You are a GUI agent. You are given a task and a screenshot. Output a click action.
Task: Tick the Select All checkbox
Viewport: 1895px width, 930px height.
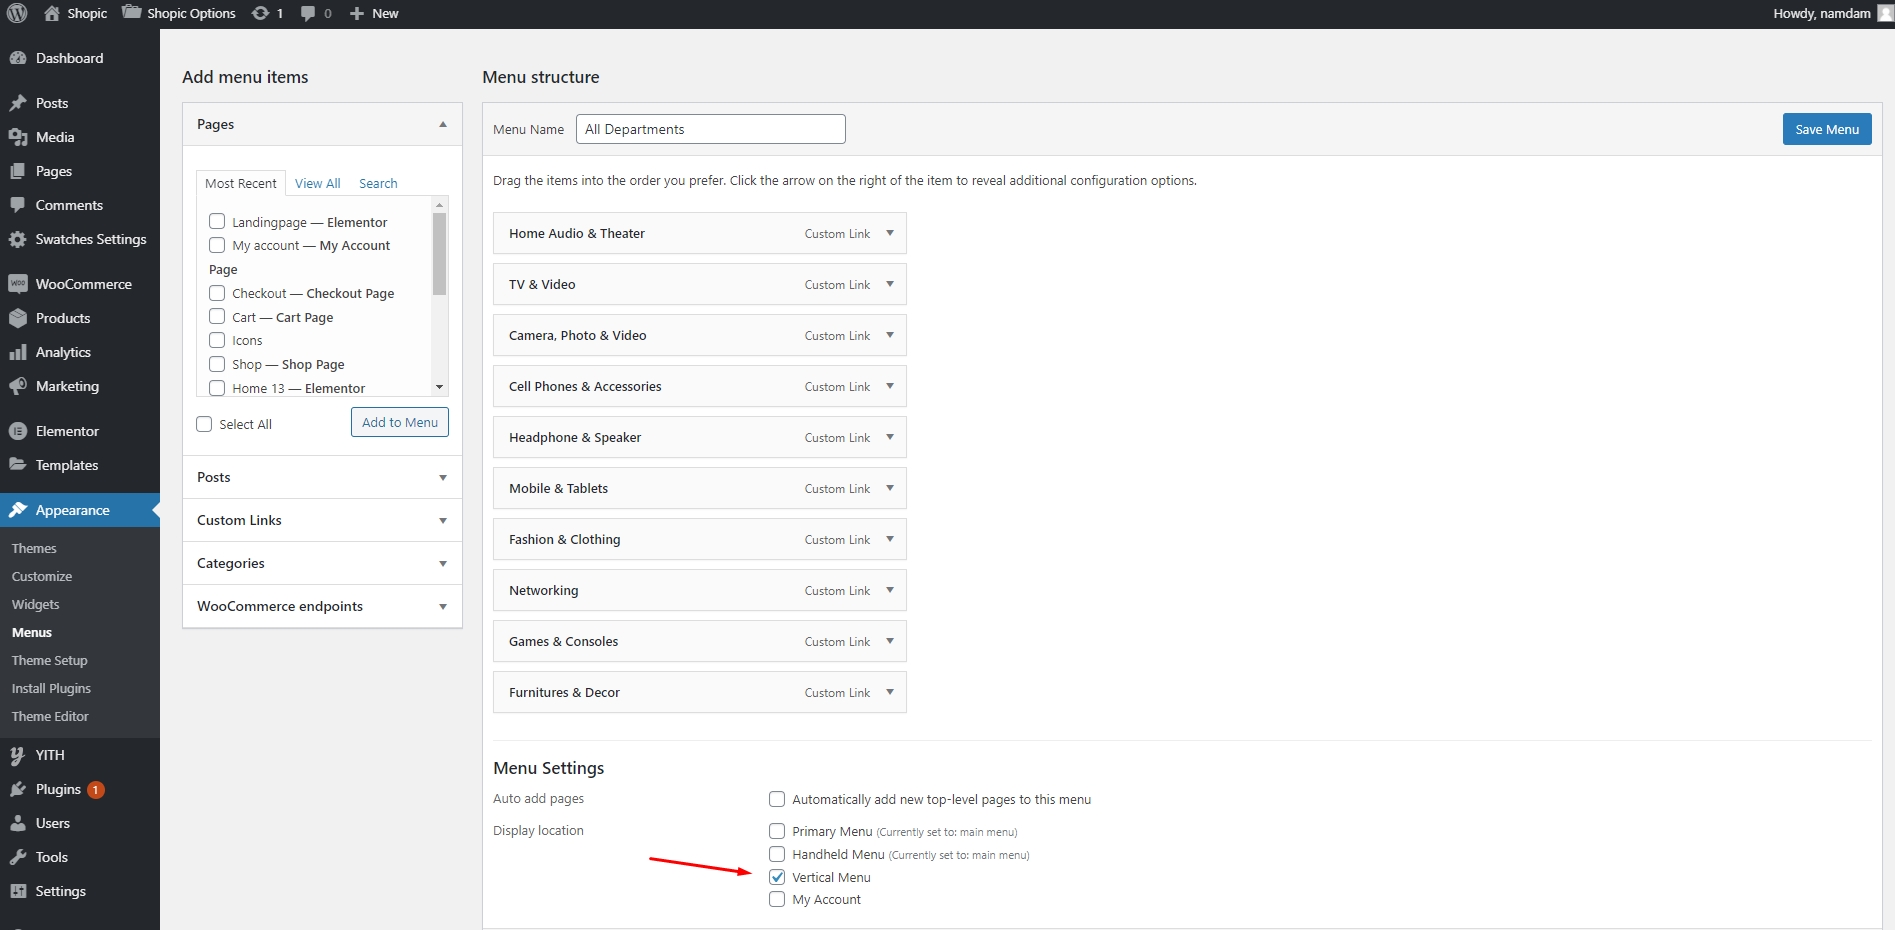205,424
